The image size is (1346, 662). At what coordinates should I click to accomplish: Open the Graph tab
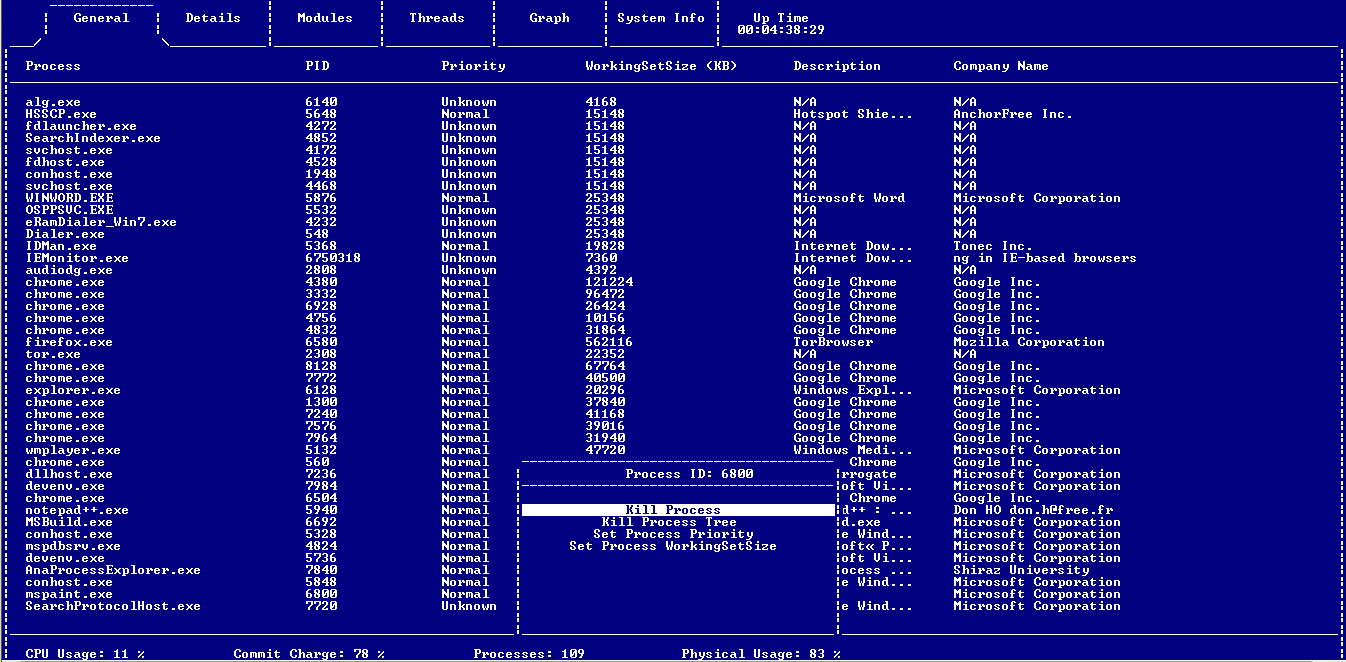pos(549,18)
